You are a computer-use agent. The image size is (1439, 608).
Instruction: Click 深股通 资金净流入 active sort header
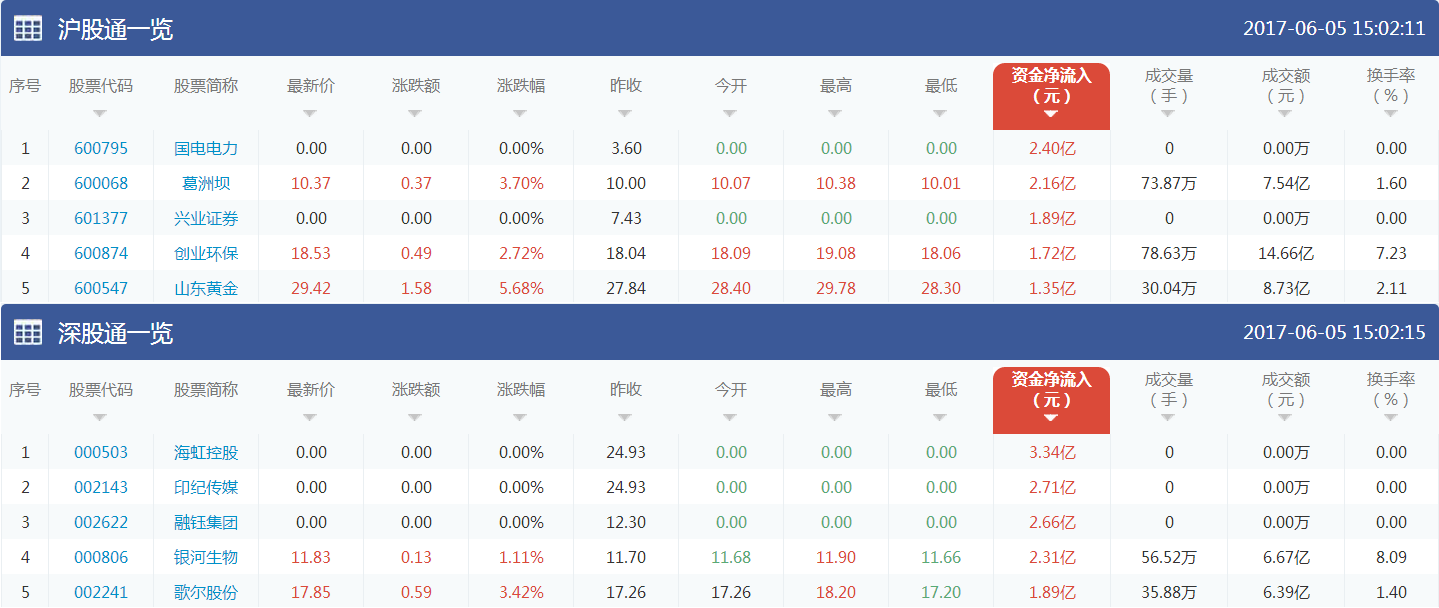(1051, 401)
